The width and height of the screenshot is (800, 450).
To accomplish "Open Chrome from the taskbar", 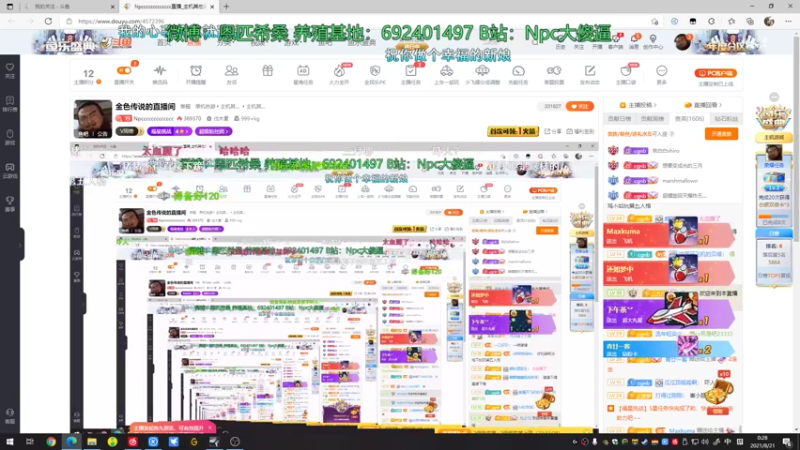I will pos(51,442).
